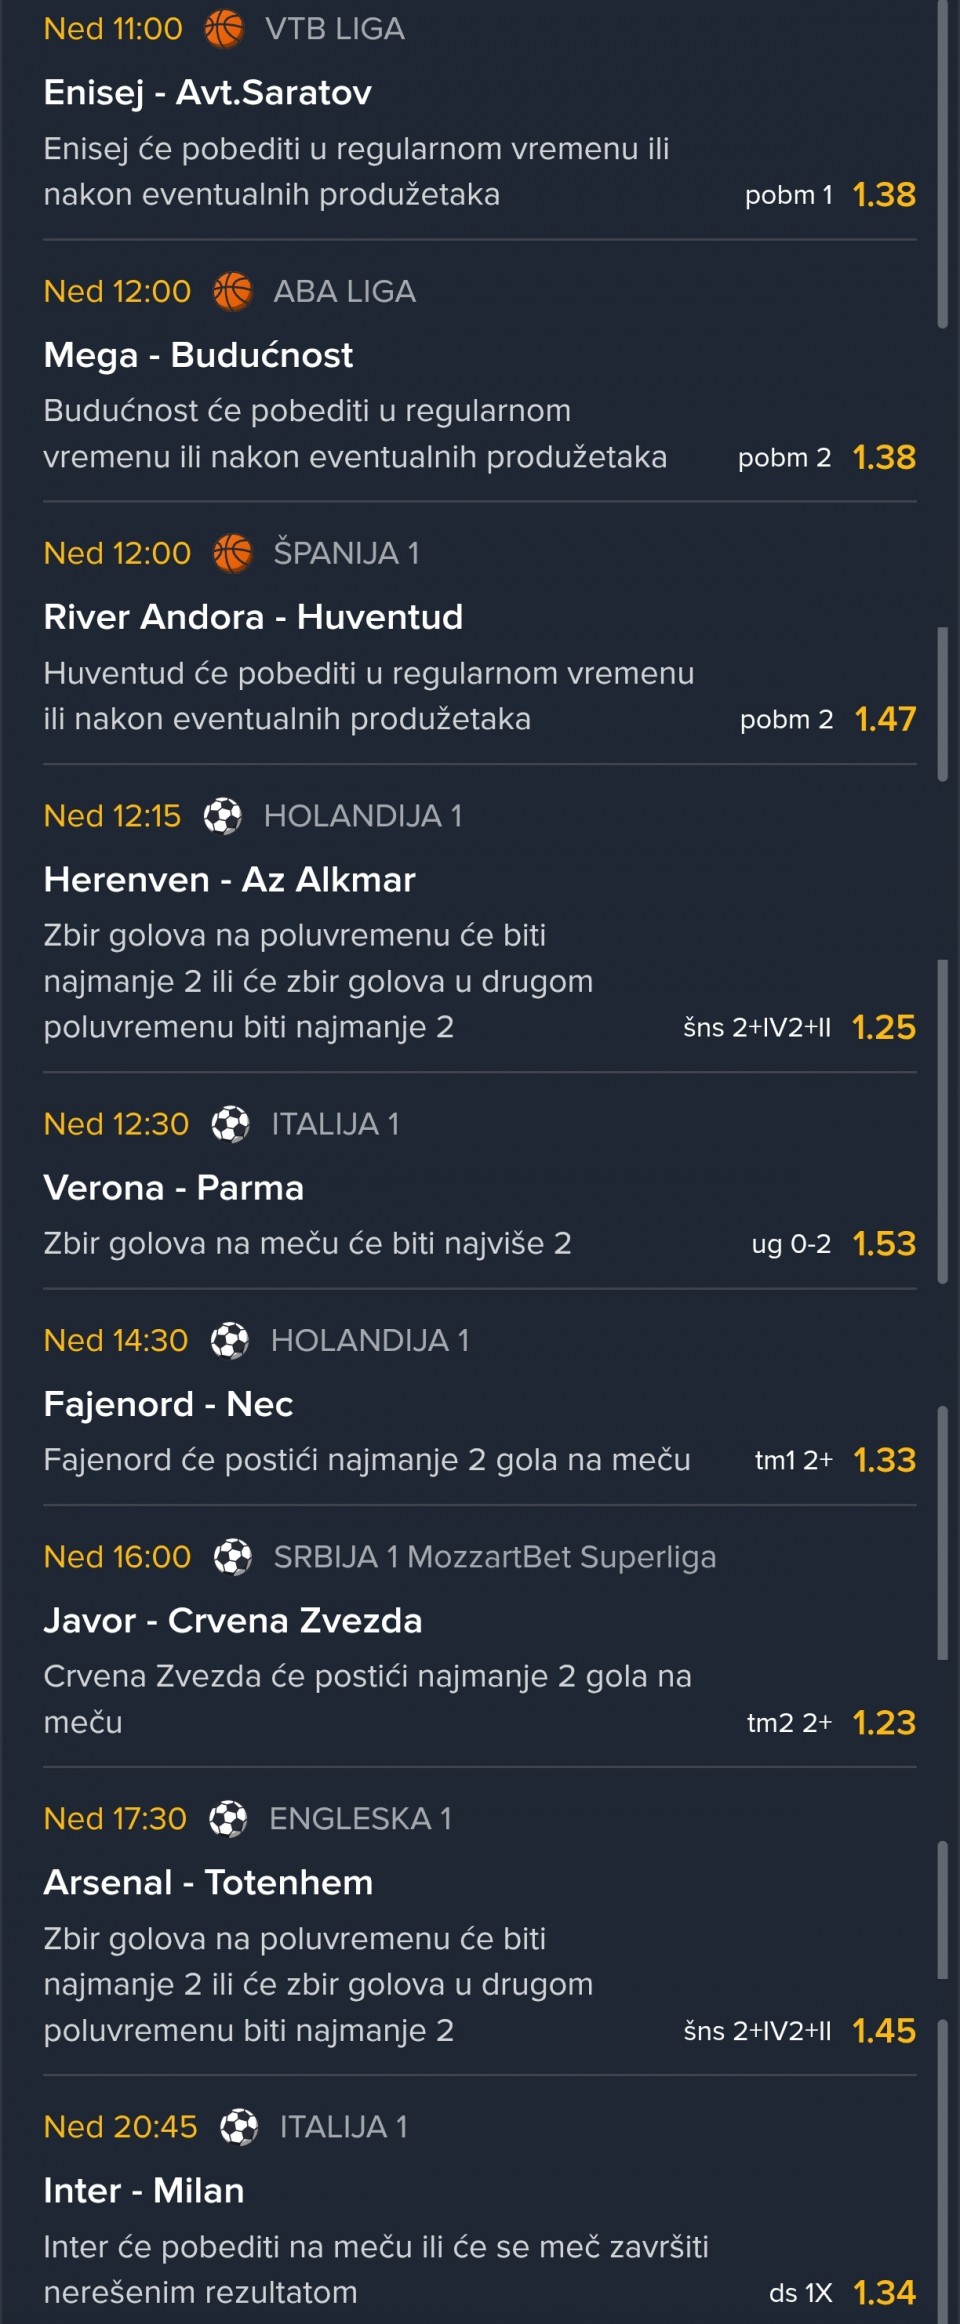The image size is (960, 2324).
Task: Click the 1.47 odds for River Andora - Huventud
Action: [x=885, y=719]
